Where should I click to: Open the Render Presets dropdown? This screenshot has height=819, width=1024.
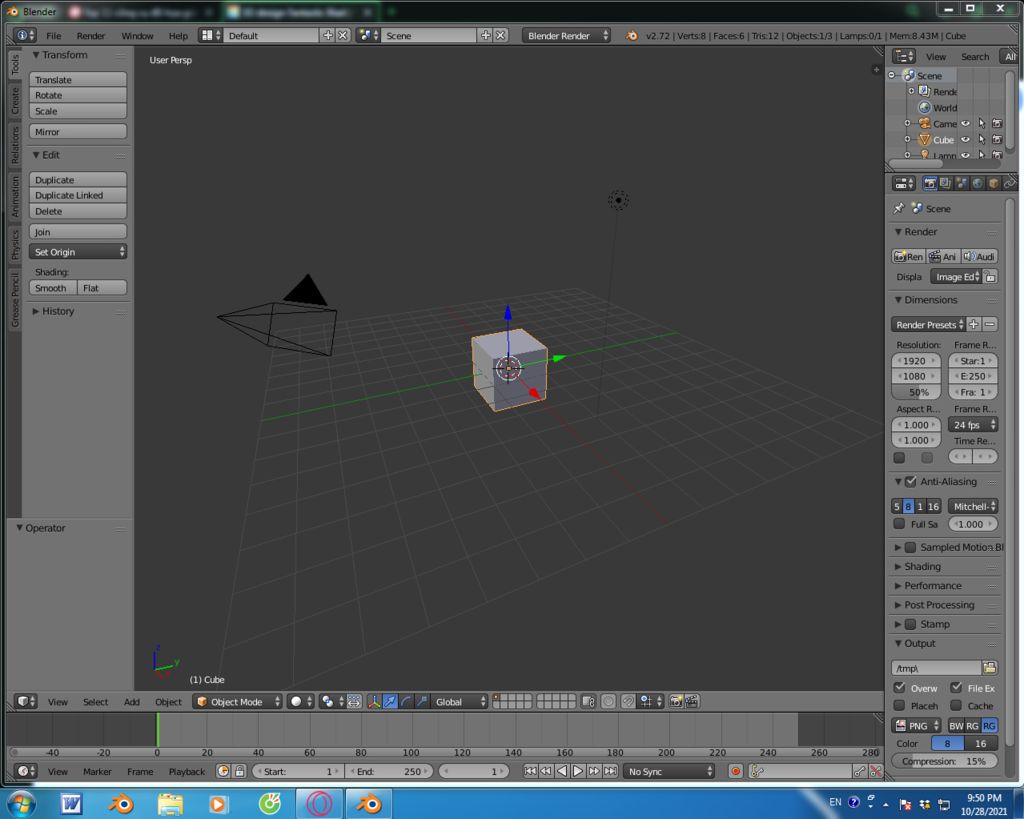point(929,325)
